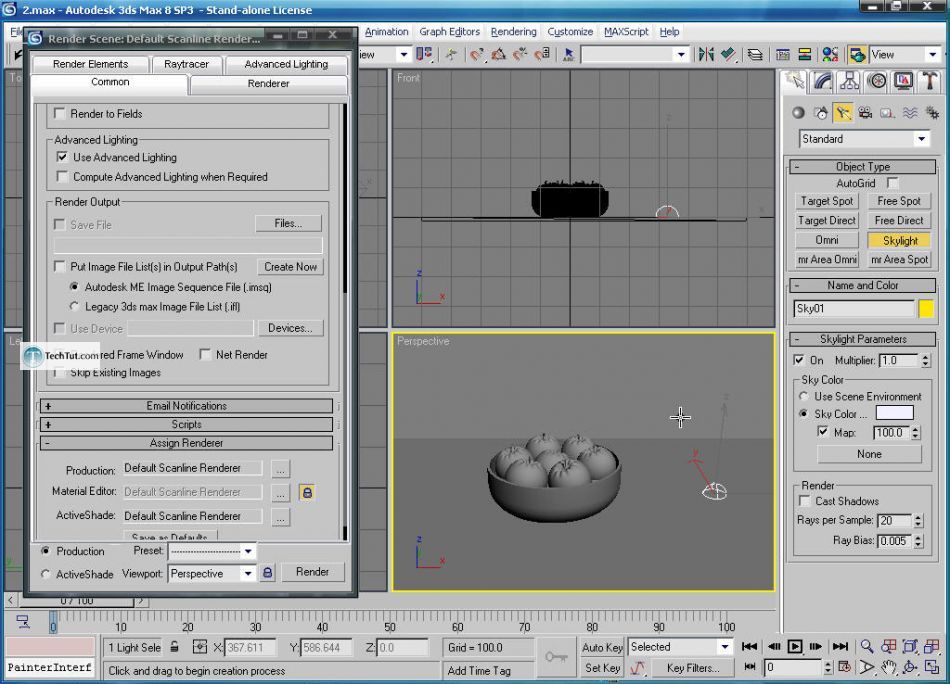The image size is (950, 684).
Task: Select Legacy 3ds max Image File List option
Action: pos(75,306)
